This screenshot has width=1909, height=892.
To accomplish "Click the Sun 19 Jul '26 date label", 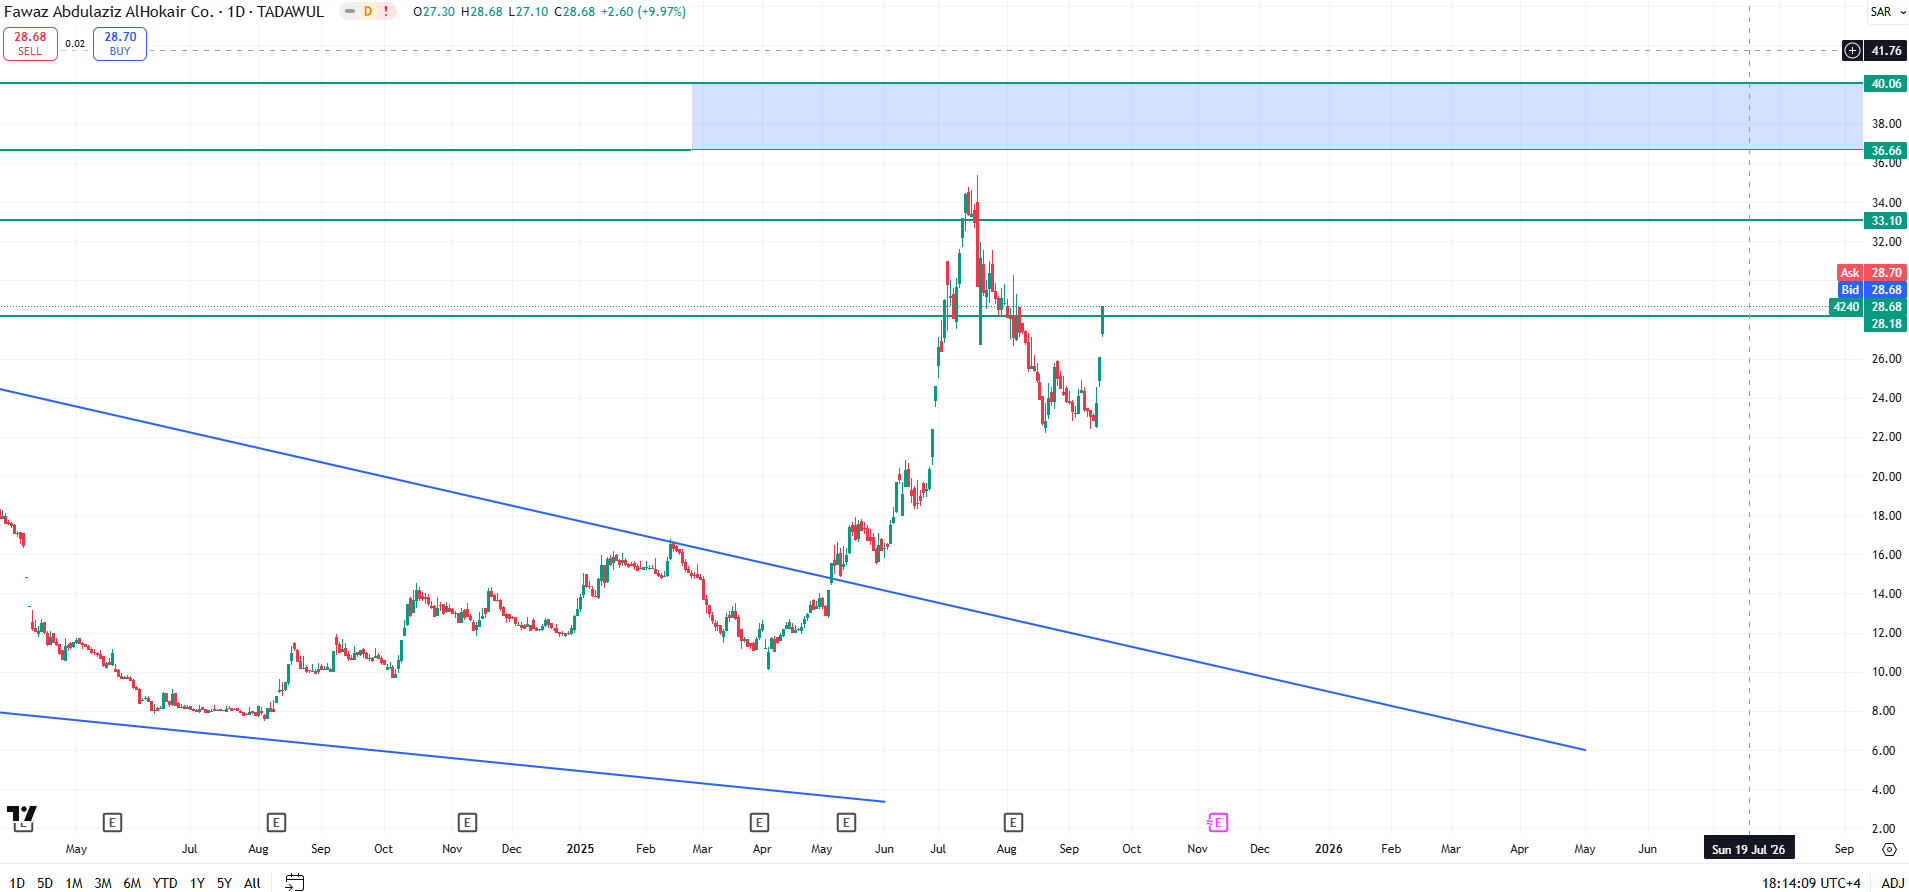I will pos(1748,849).
